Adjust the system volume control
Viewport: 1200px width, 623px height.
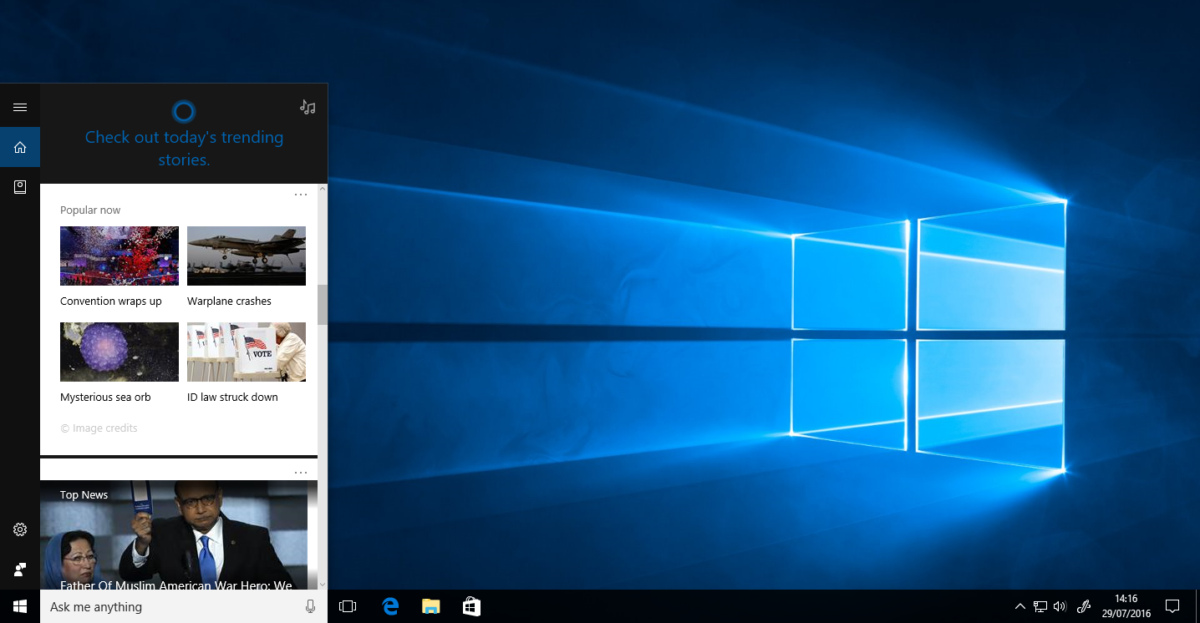[x=1060, y=606]
